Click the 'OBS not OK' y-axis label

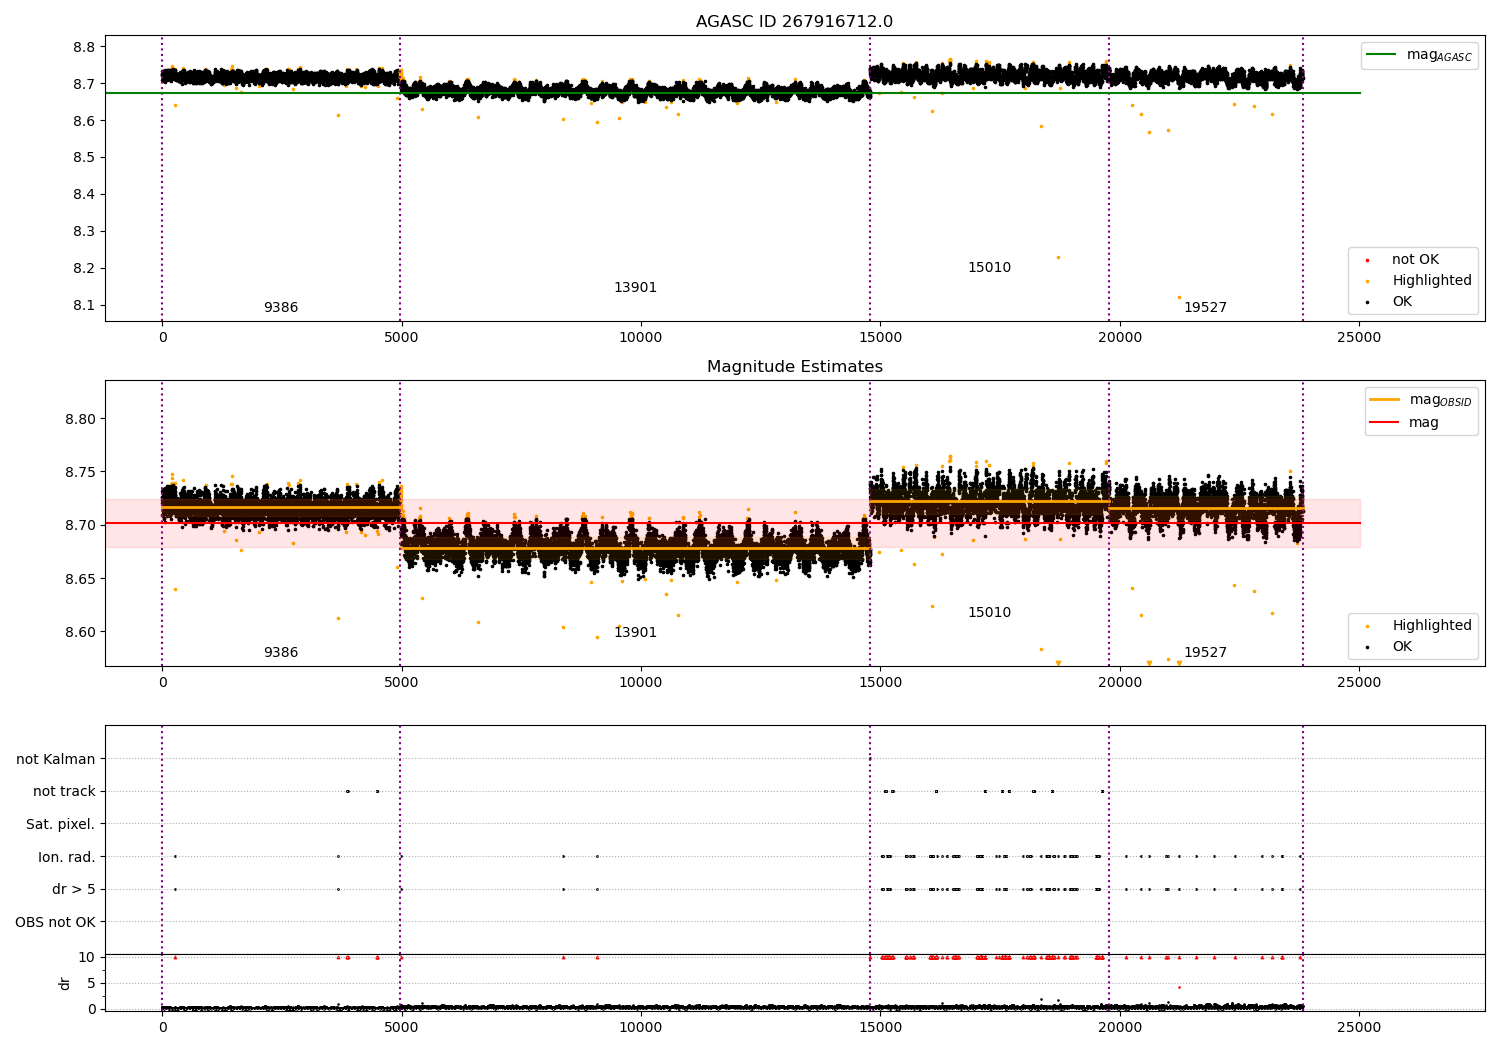tap(55, 923)
